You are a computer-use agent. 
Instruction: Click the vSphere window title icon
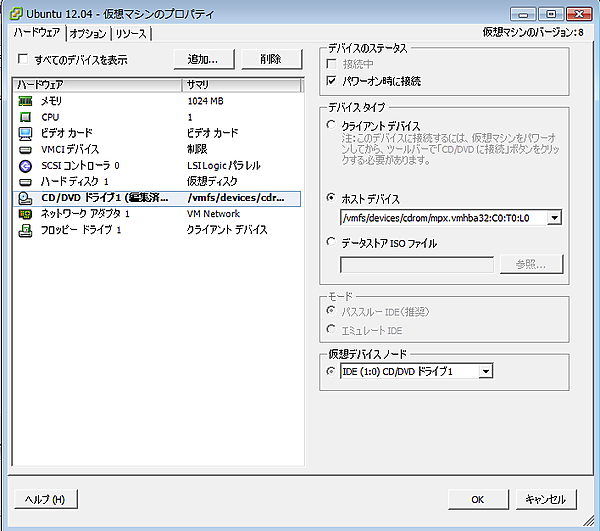[16, 14]
